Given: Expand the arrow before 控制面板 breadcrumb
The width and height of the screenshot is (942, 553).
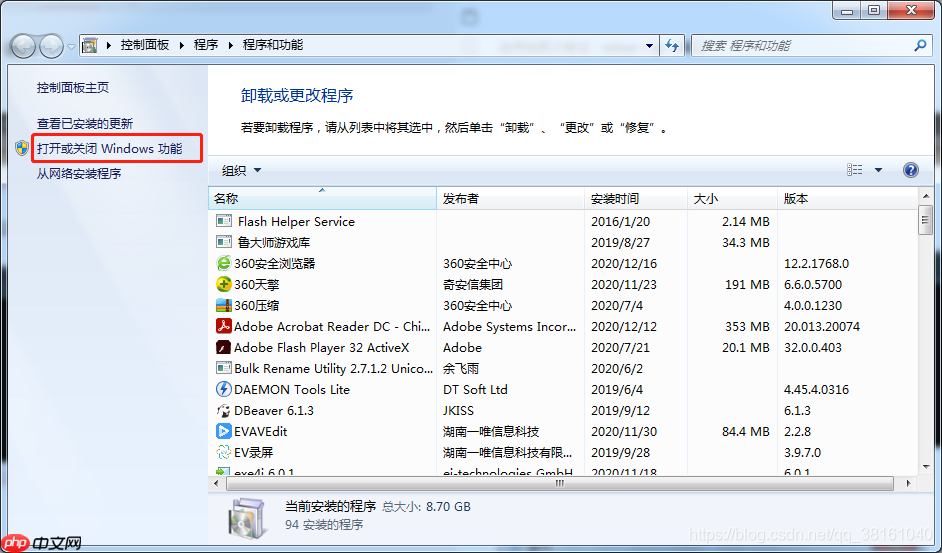Looking at the screenshot, I should point(109,45).
